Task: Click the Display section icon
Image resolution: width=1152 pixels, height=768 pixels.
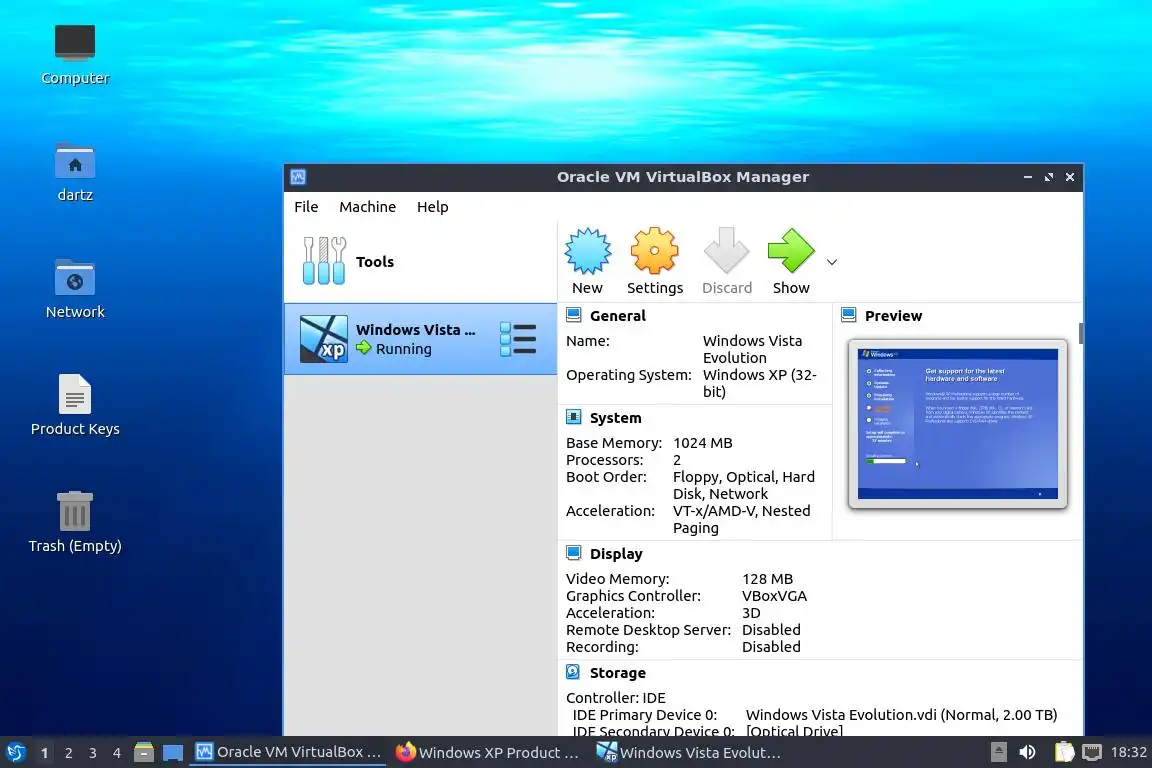Action: [x=574, y=553]
